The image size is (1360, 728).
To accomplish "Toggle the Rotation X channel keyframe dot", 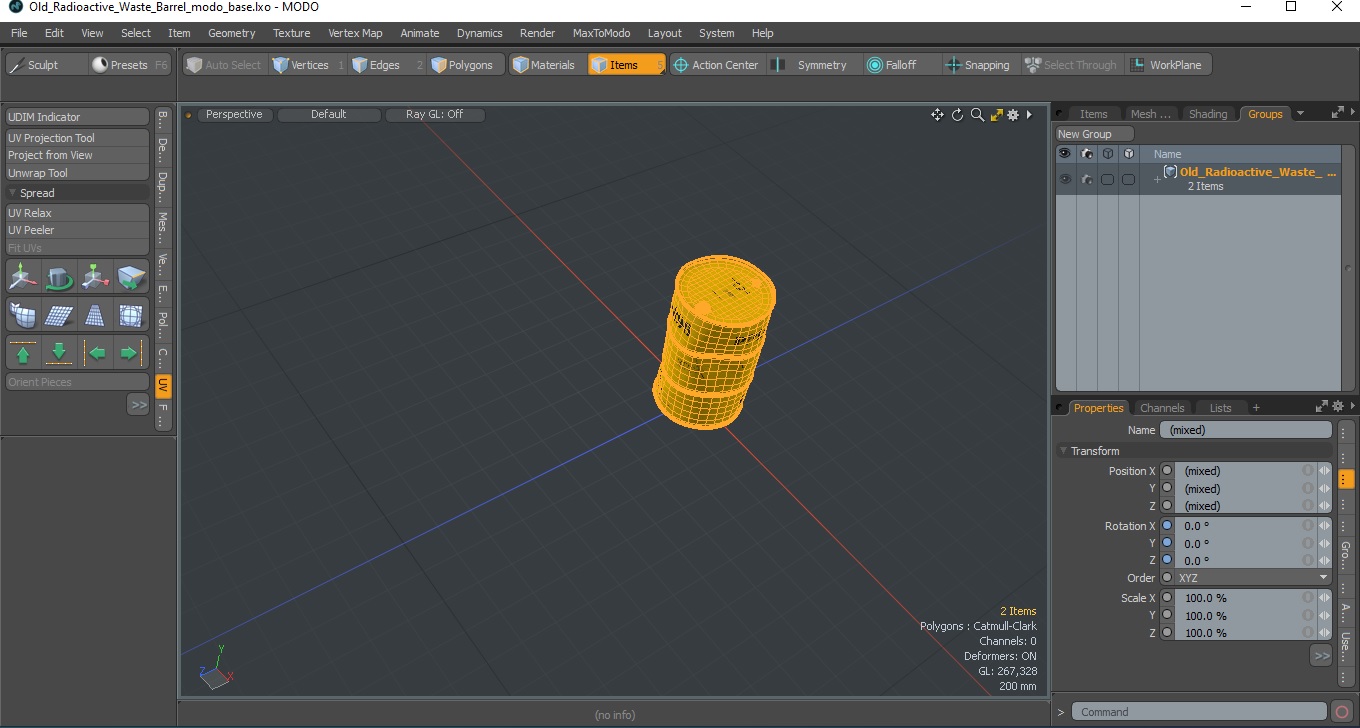I will [1167, 525].
